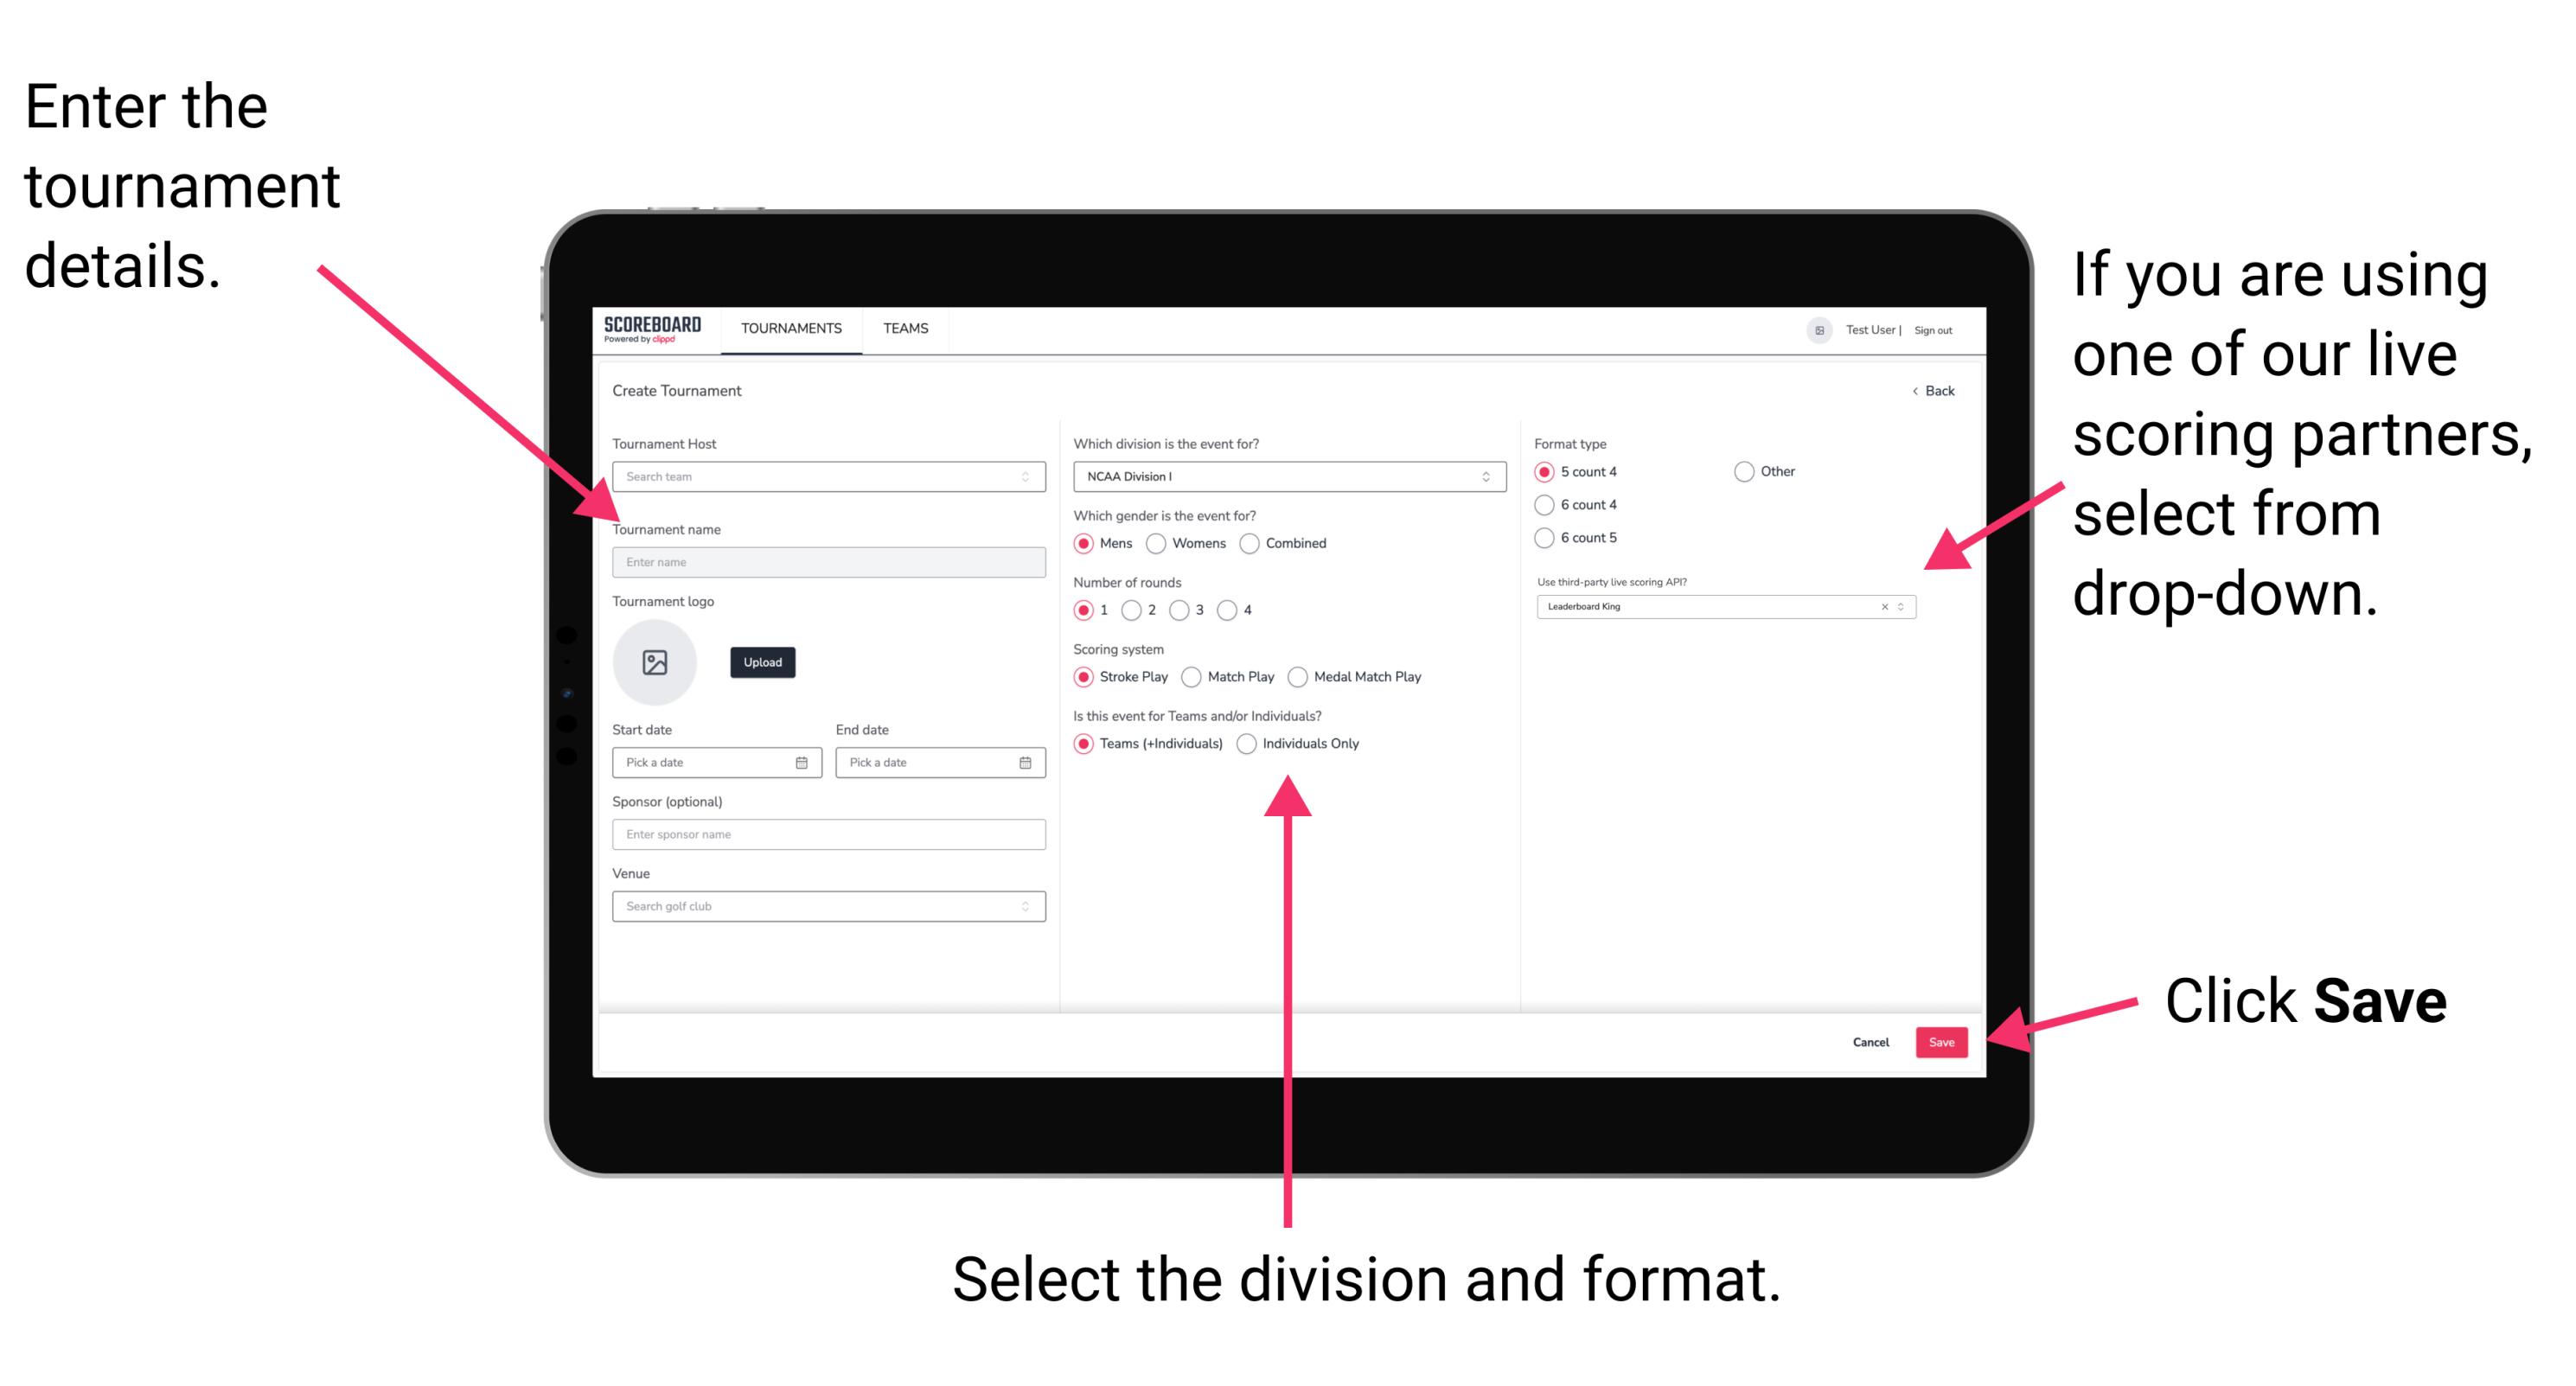
Task: Click the Upload button for tournament logo
Action: [x=763, y=662]
